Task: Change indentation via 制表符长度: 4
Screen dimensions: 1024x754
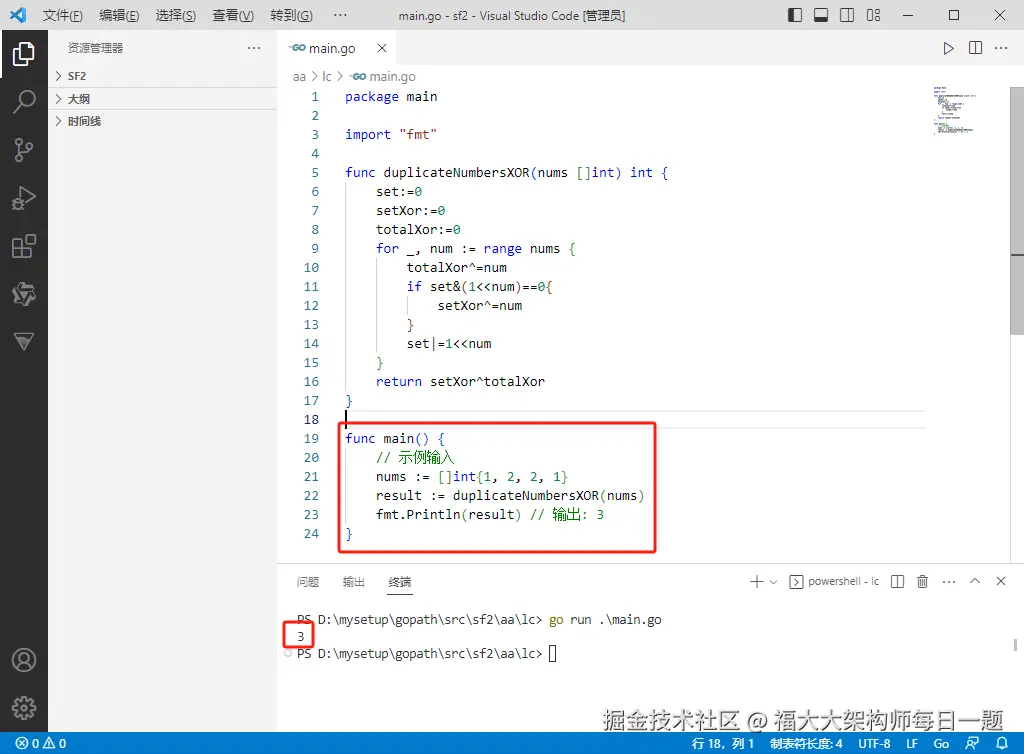Action: [x=806, y=744]
